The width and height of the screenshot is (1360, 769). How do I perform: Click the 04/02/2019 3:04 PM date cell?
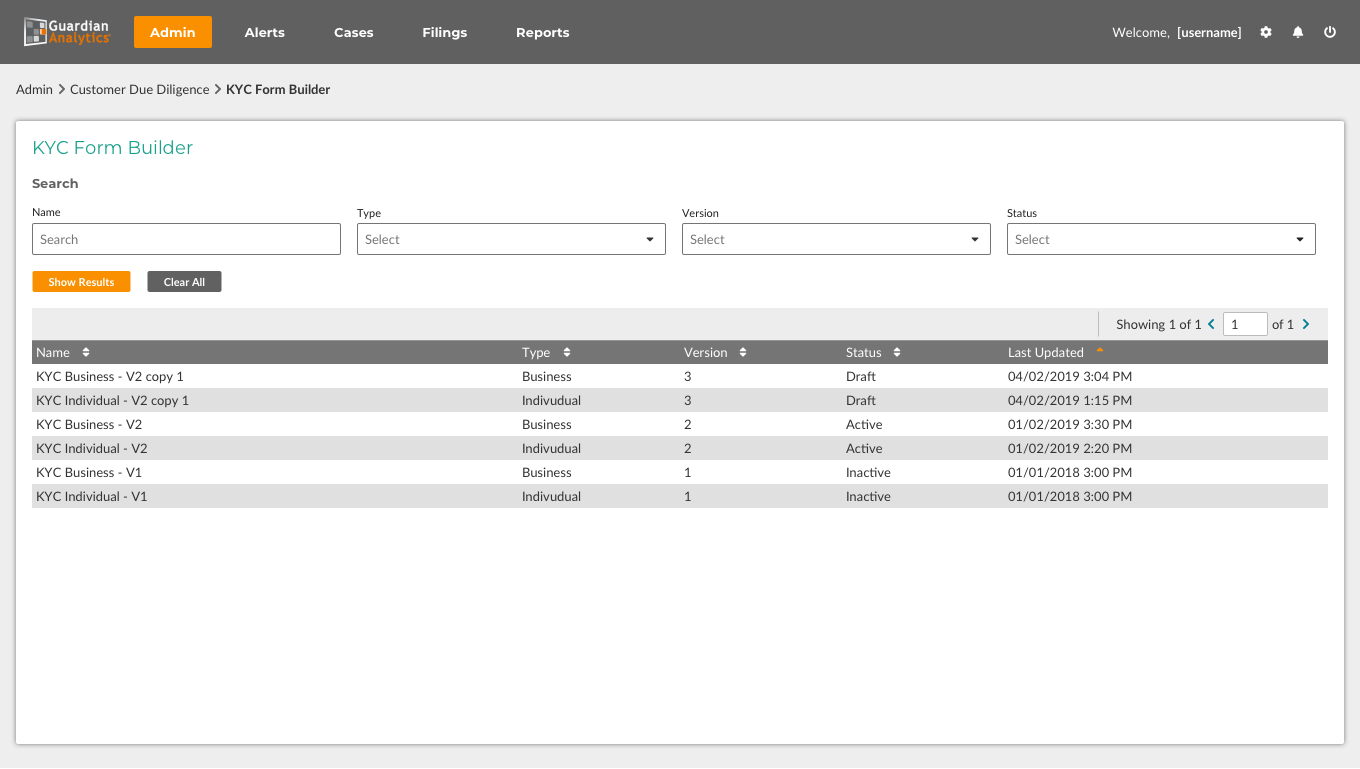click(1070, 376)
